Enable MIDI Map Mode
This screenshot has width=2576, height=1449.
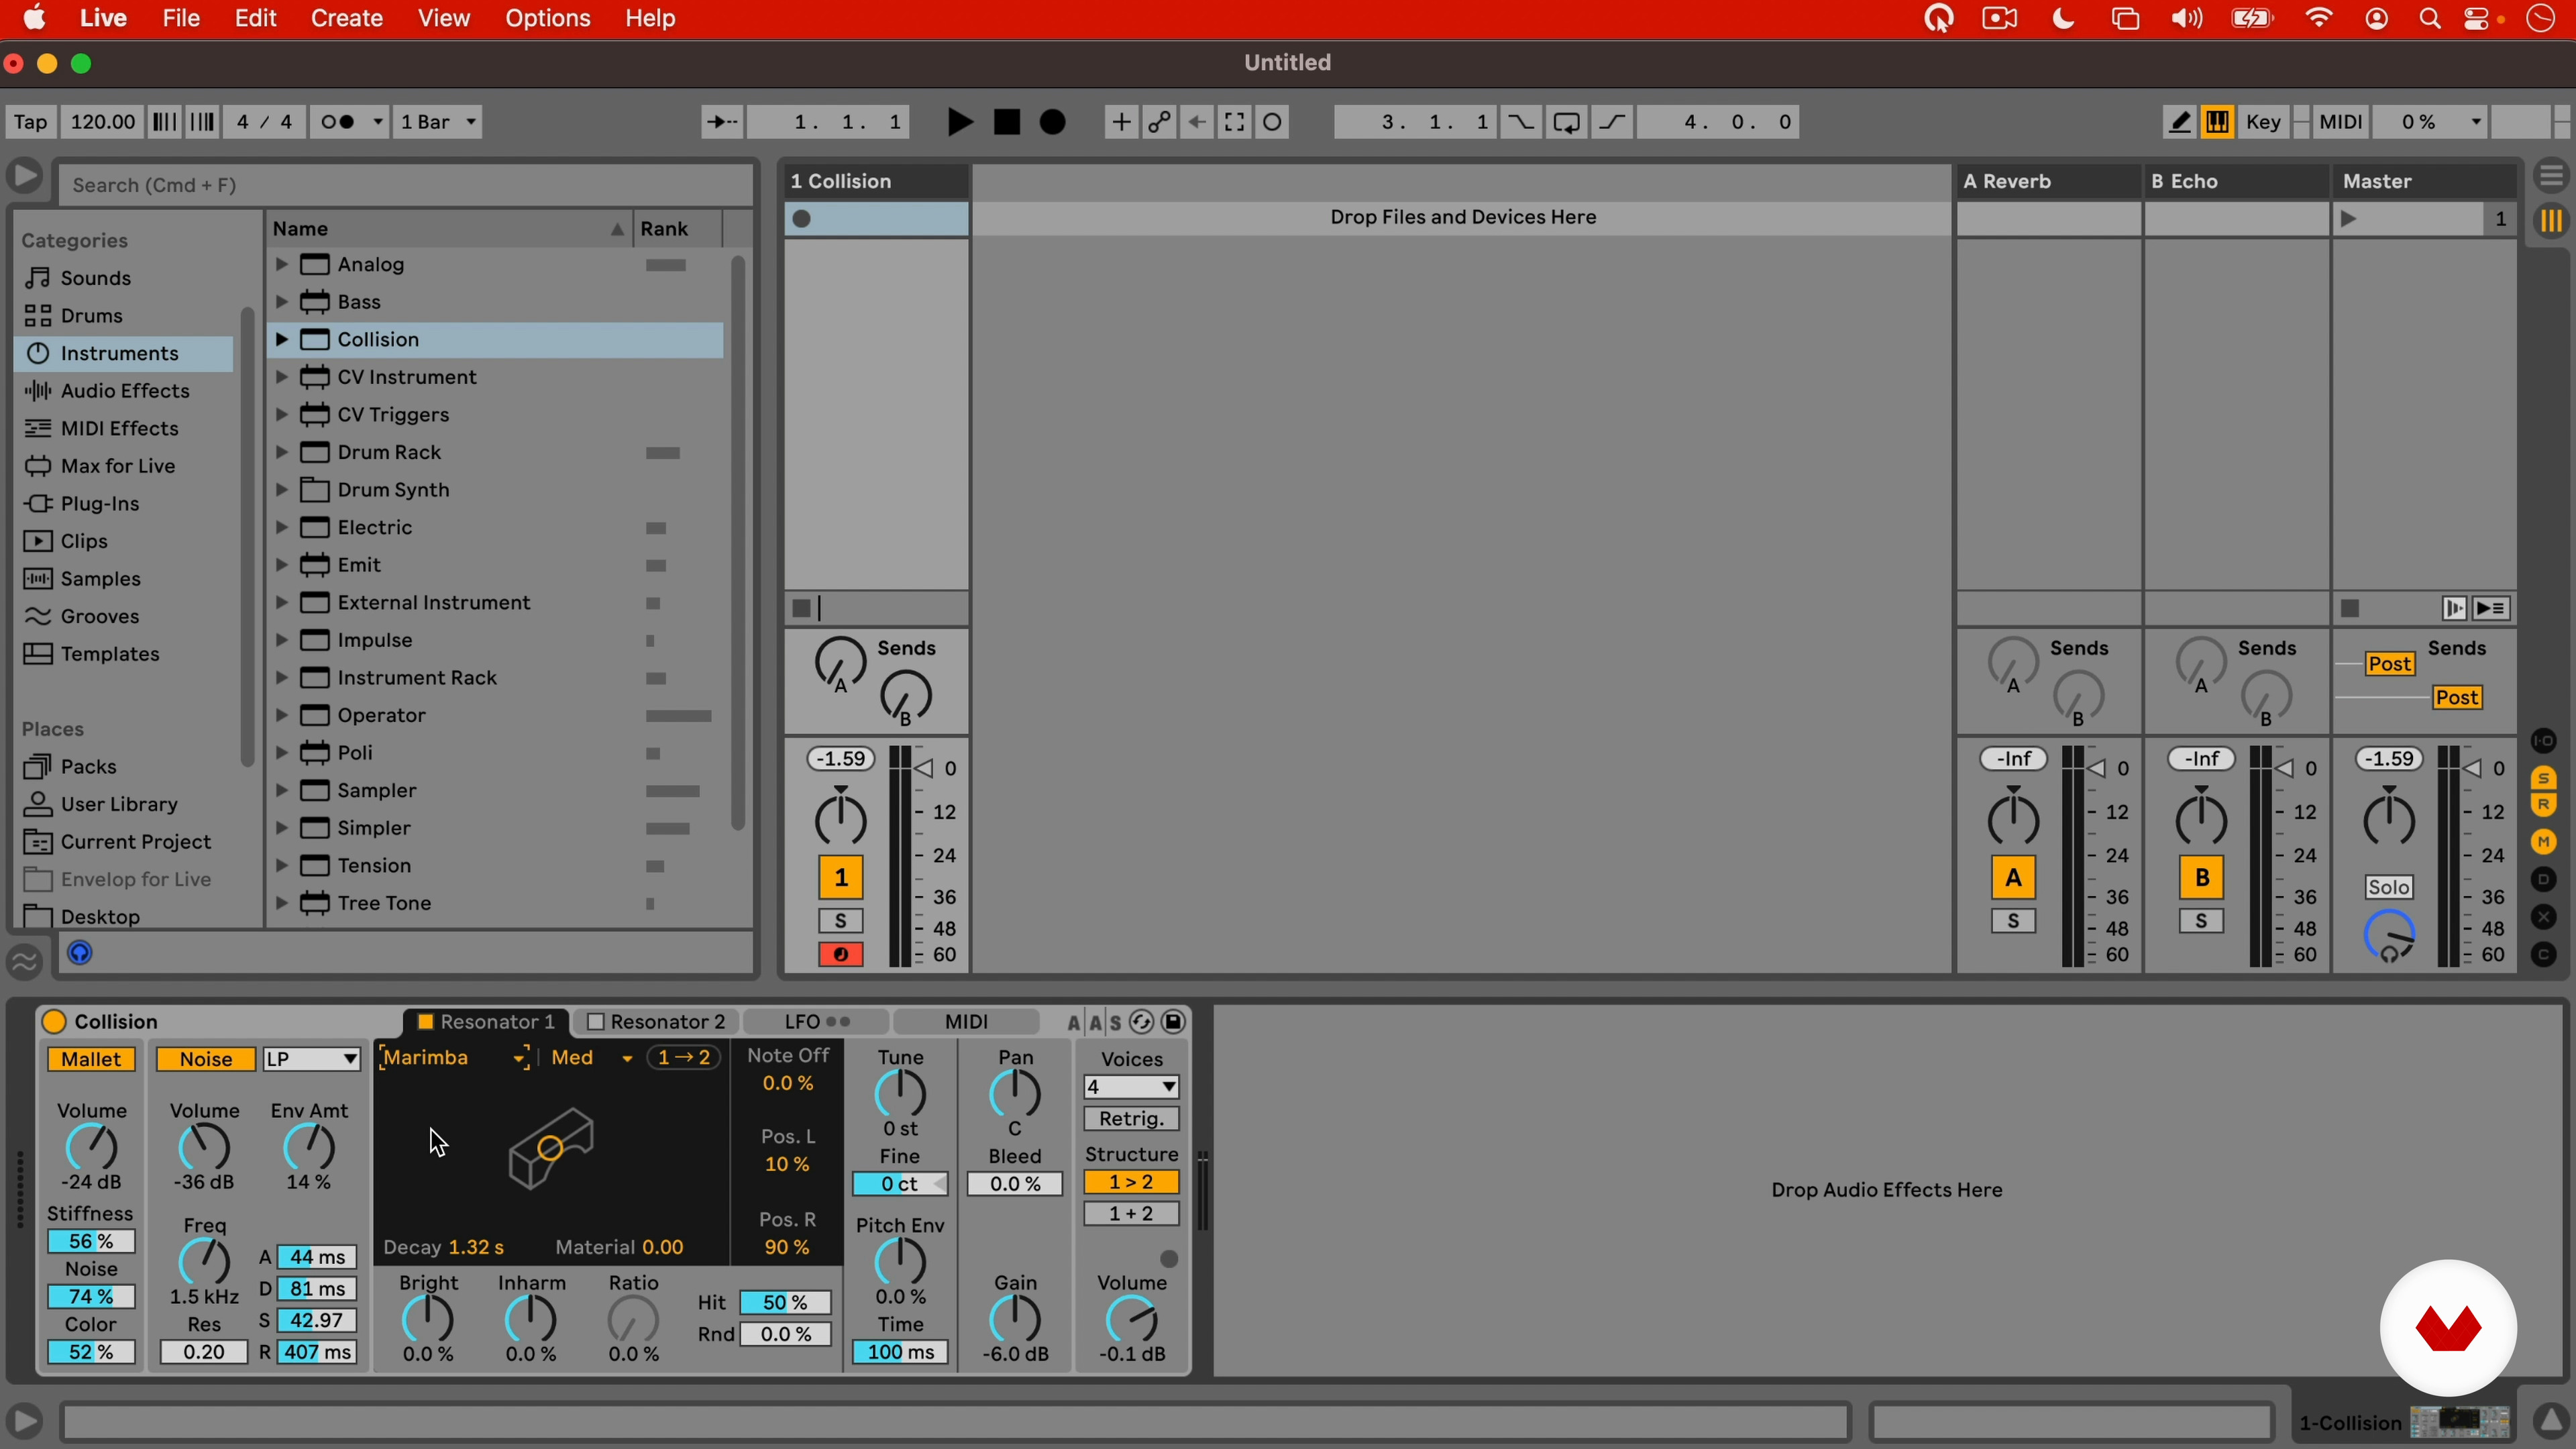pos(2340,122)
